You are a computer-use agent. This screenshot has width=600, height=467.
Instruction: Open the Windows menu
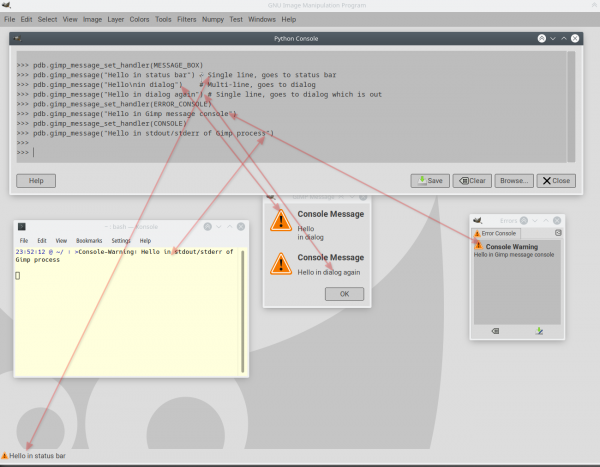[262, 19]
